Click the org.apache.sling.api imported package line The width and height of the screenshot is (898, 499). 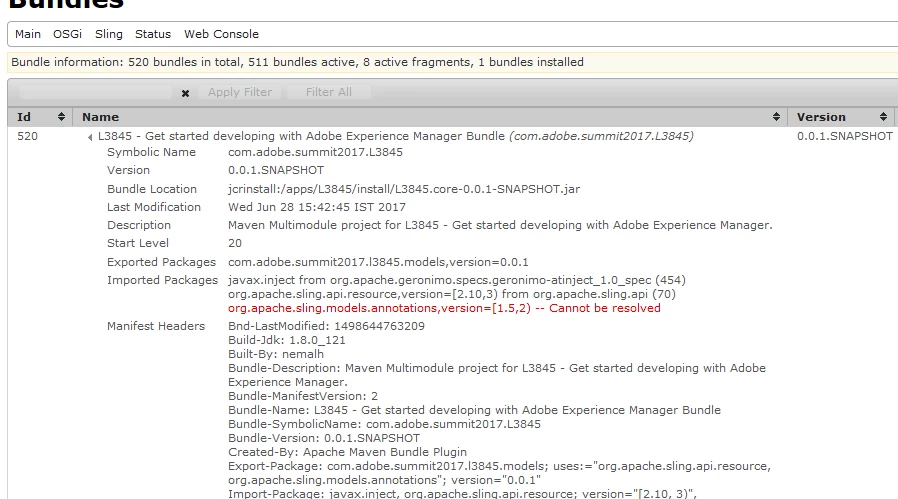click(452, 294)
